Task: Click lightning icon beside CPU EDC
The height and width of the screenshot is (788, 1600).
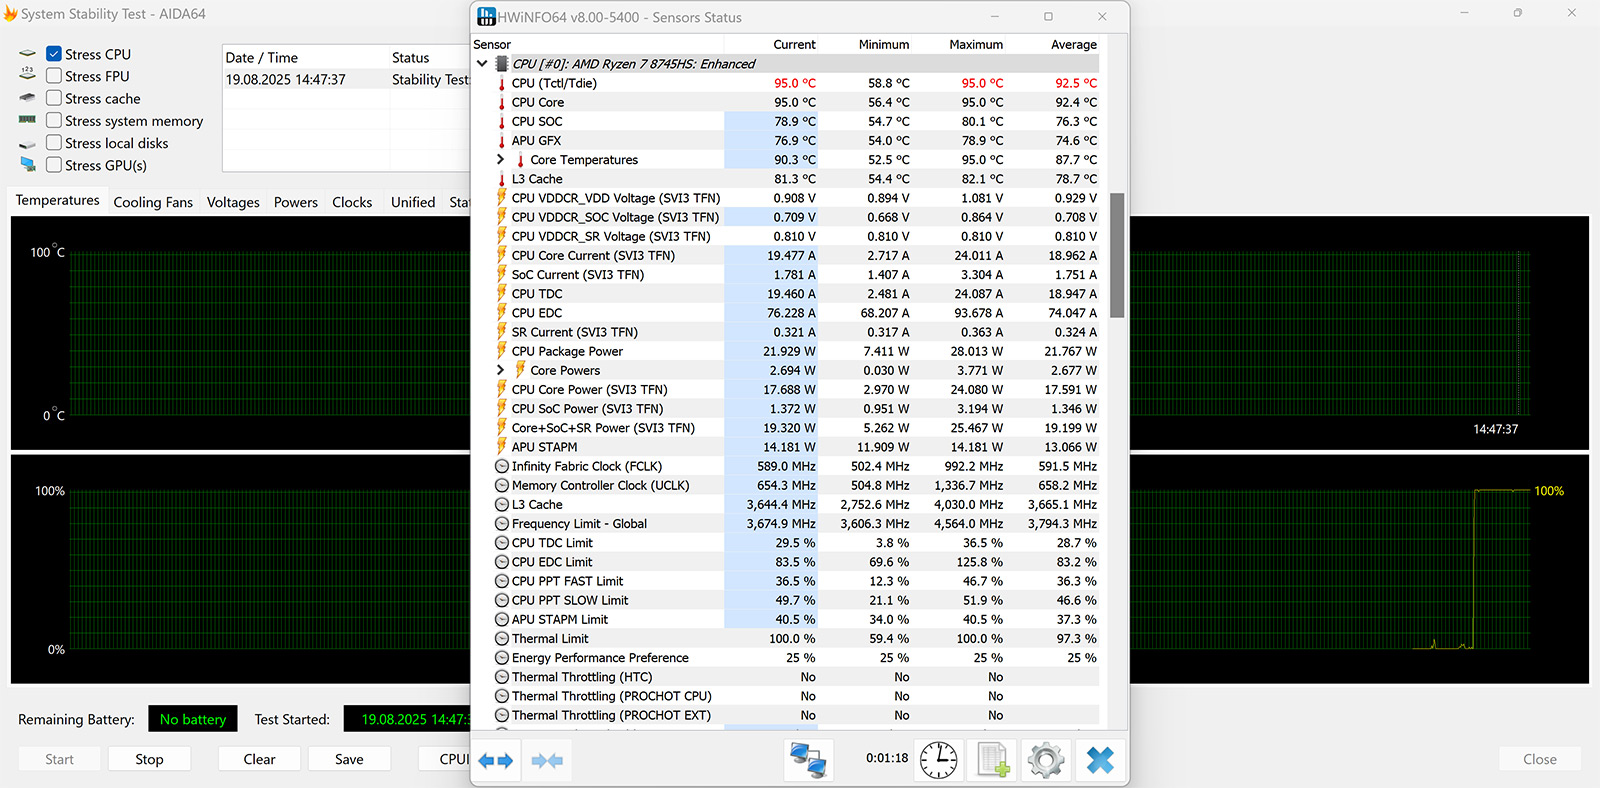Action: click(x=502, y=313)
